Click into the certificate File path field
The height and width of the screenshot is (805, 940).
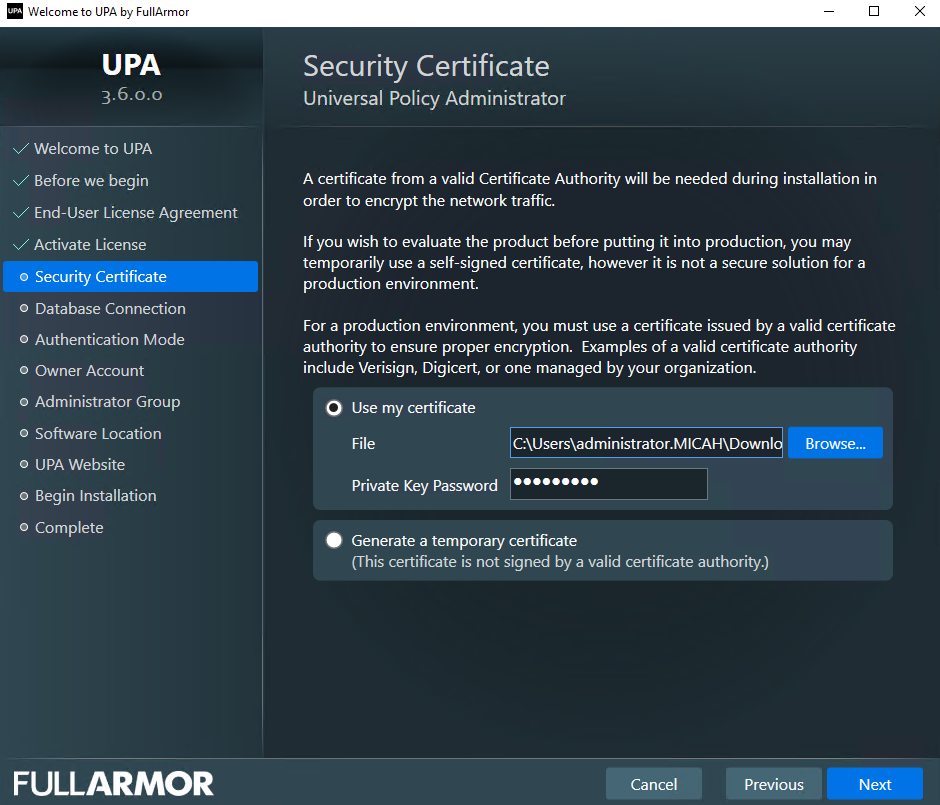pos(646,443)
